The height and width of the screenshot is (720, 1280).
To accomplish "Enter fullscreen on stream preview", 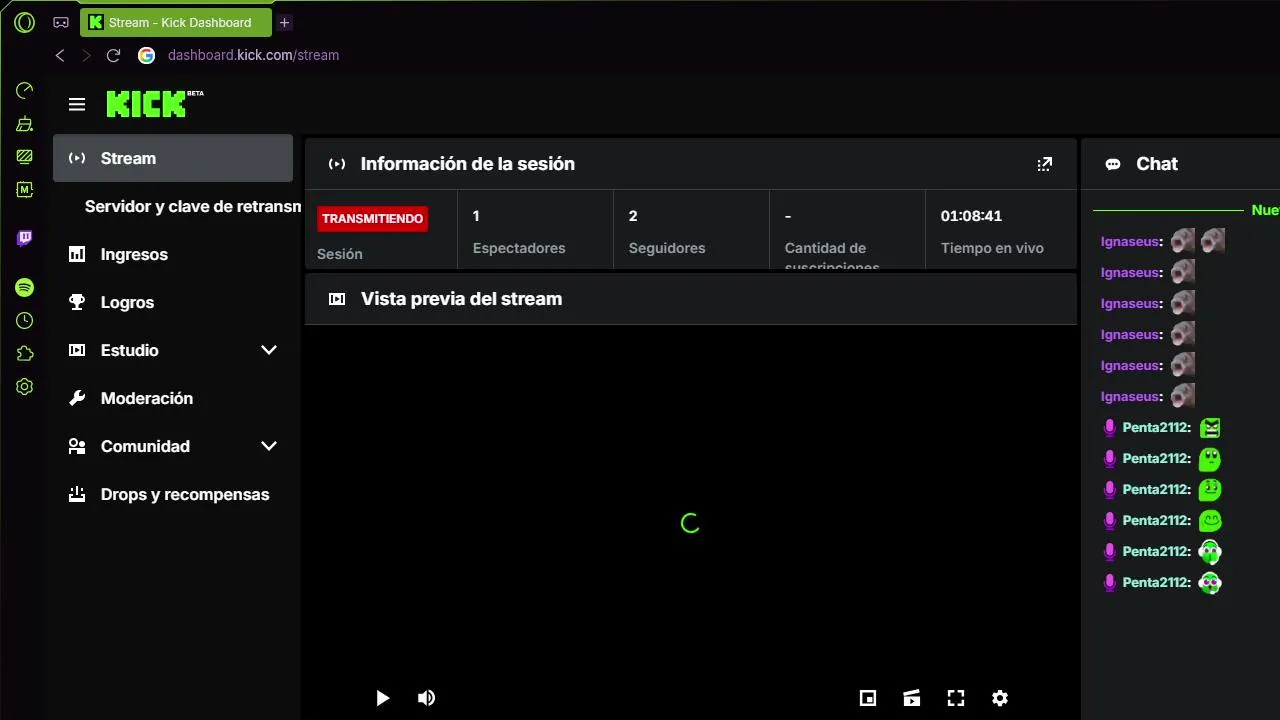I will click(x=956, y=698).
